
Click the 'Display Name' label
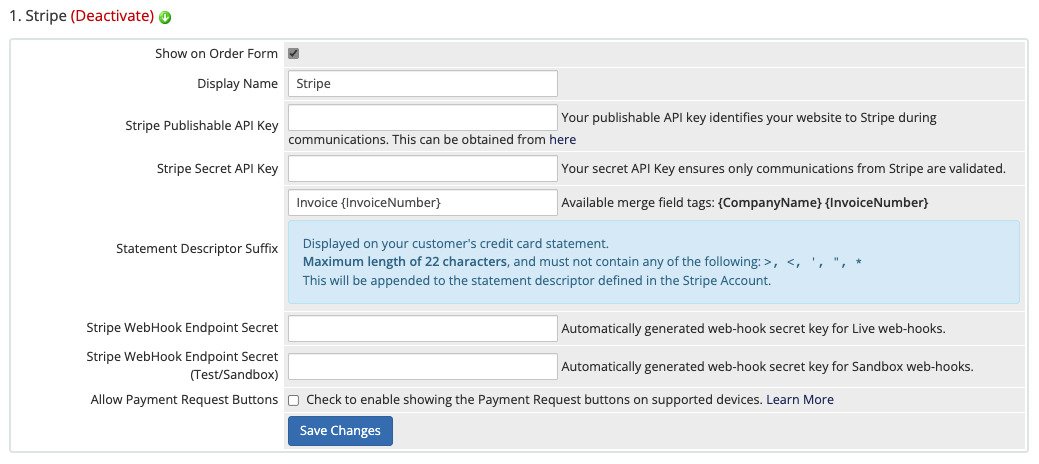(x=238, y=84)
